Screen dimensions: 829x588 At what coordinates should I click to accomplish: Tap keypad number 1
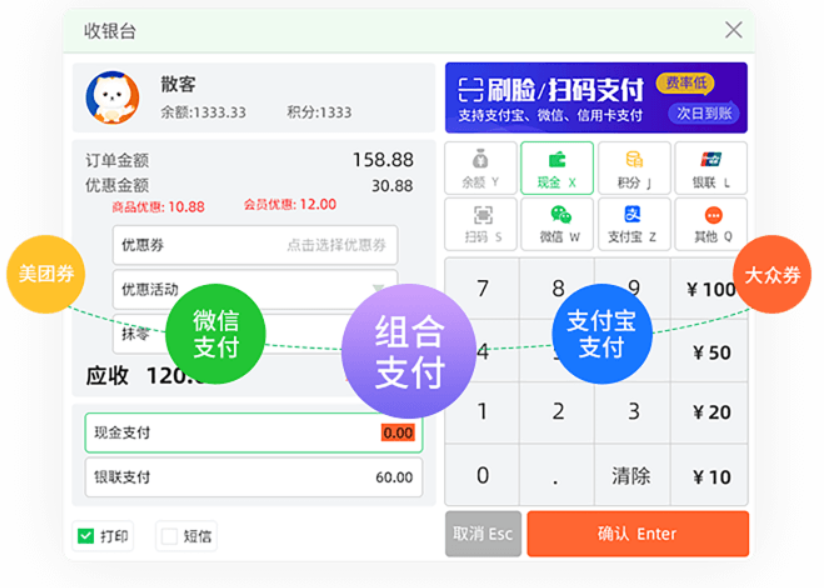click(x=482, y=412)
